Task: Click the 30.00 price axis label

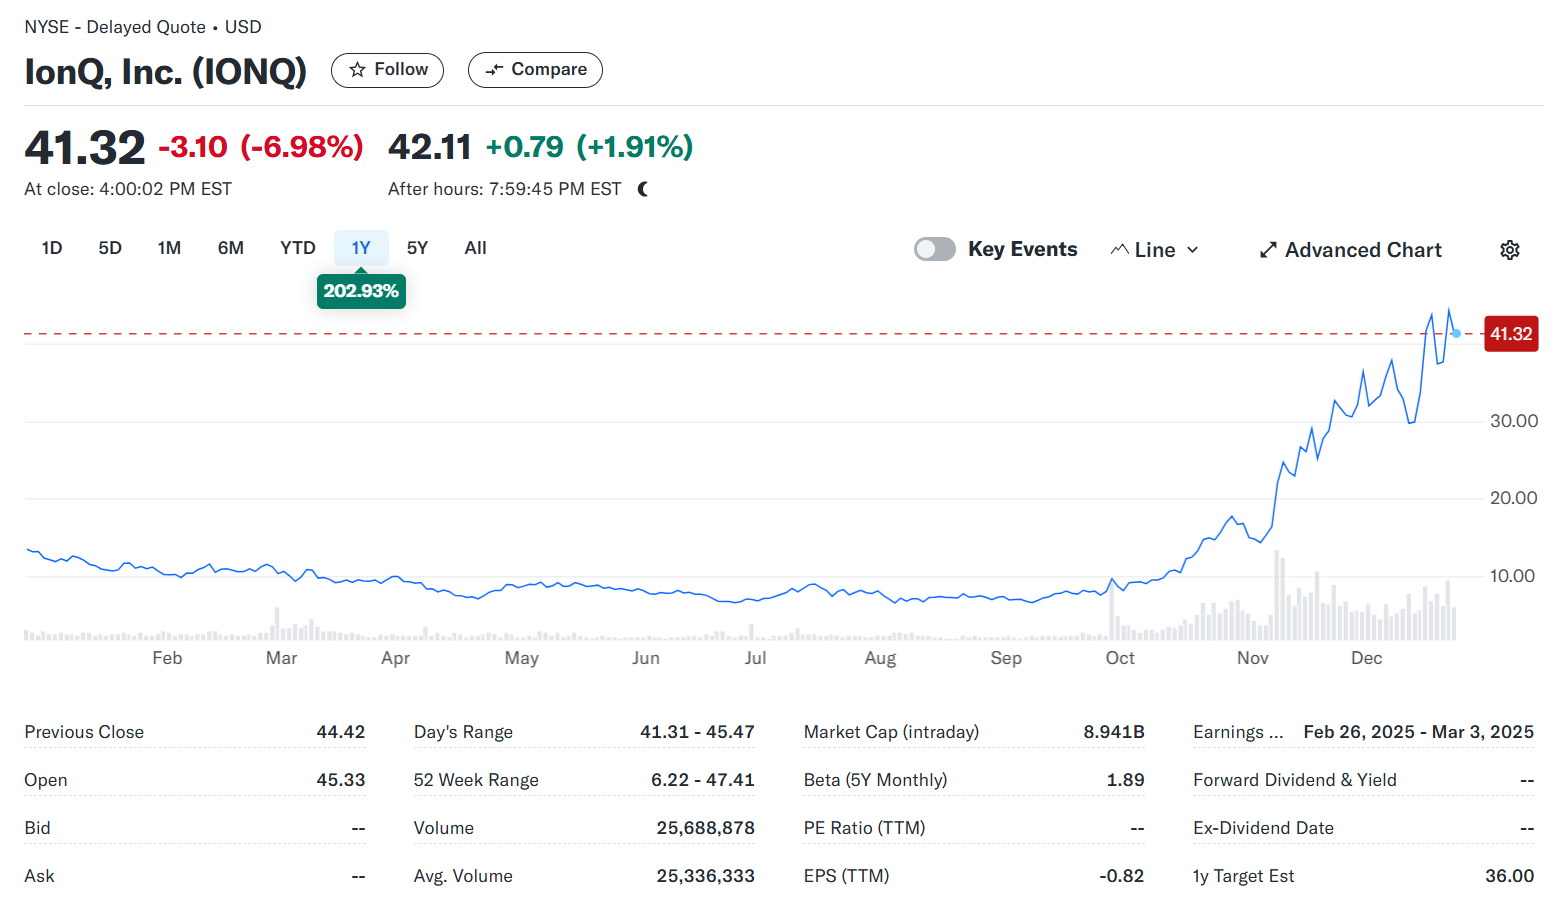Action: tap(1514, 421)
